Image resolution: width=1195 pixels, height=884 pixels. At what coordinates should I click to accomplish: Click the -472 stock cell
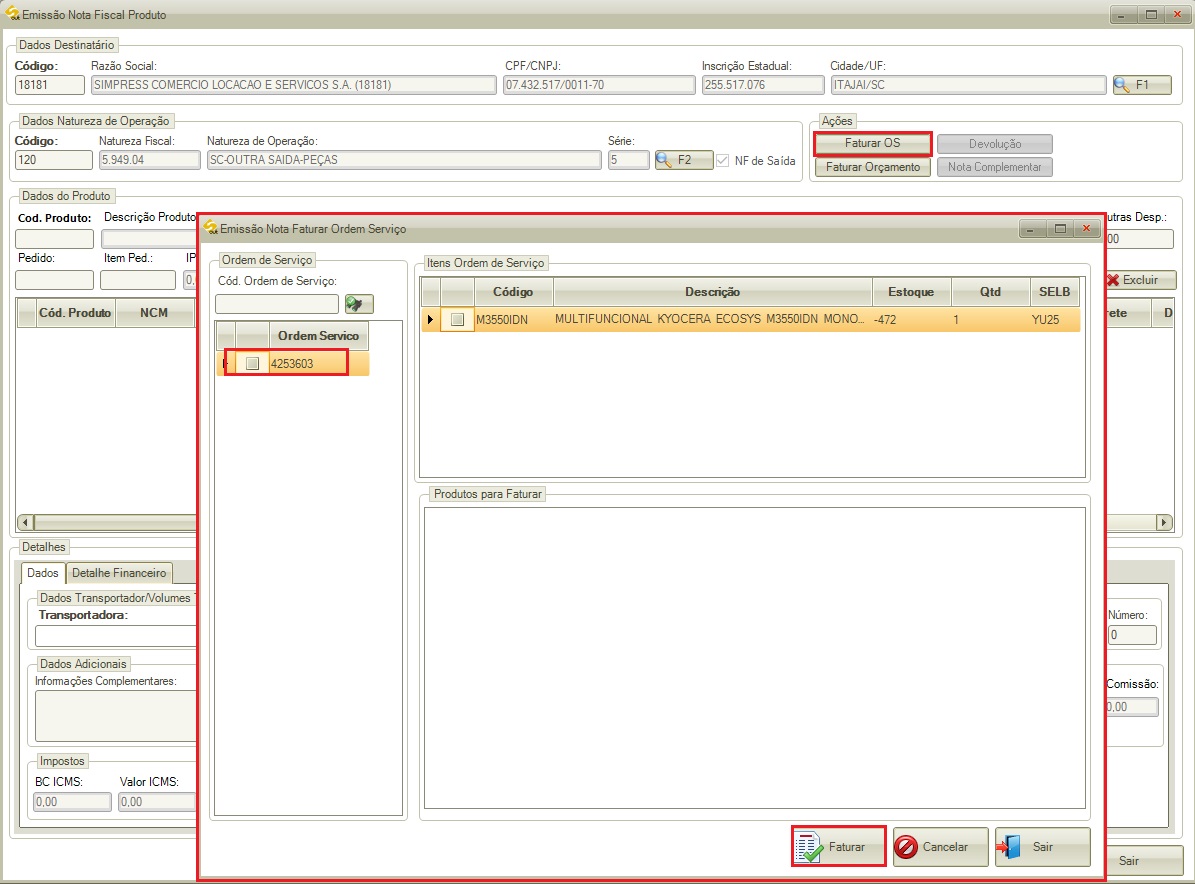click(911, 319)
